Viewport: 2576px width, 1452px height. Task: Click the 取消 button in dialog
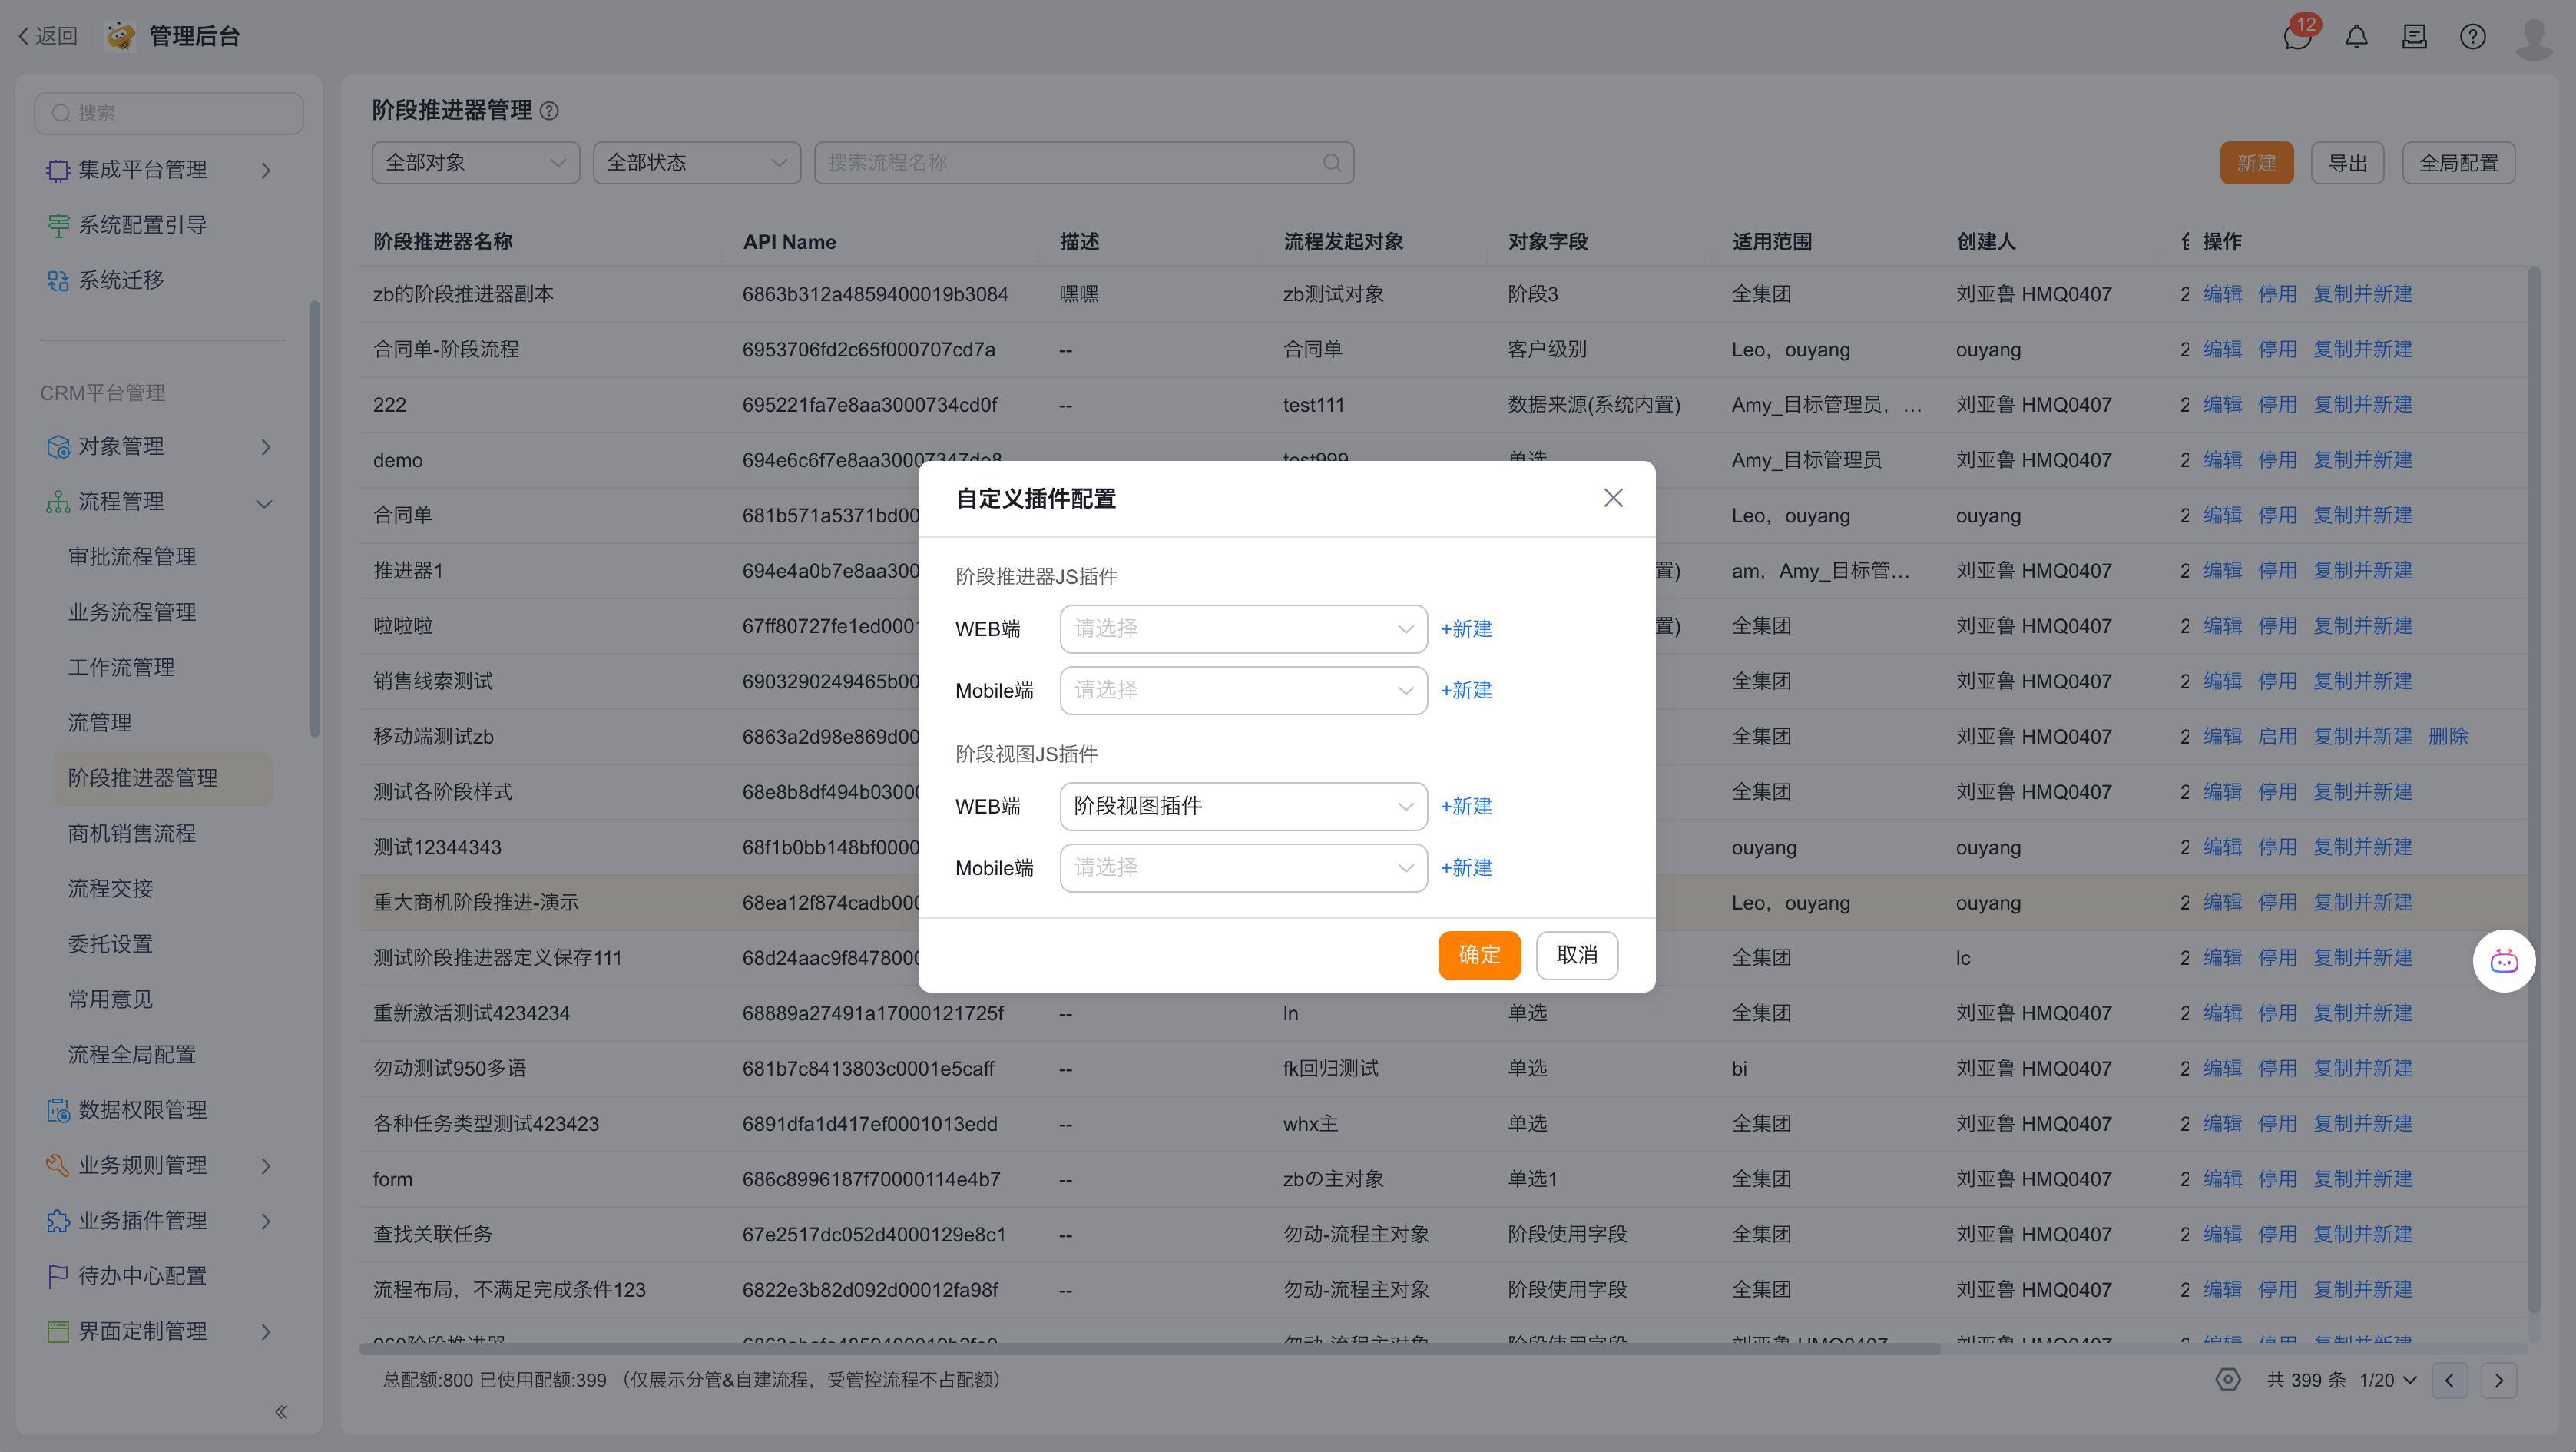click(x=1576, y=955)
